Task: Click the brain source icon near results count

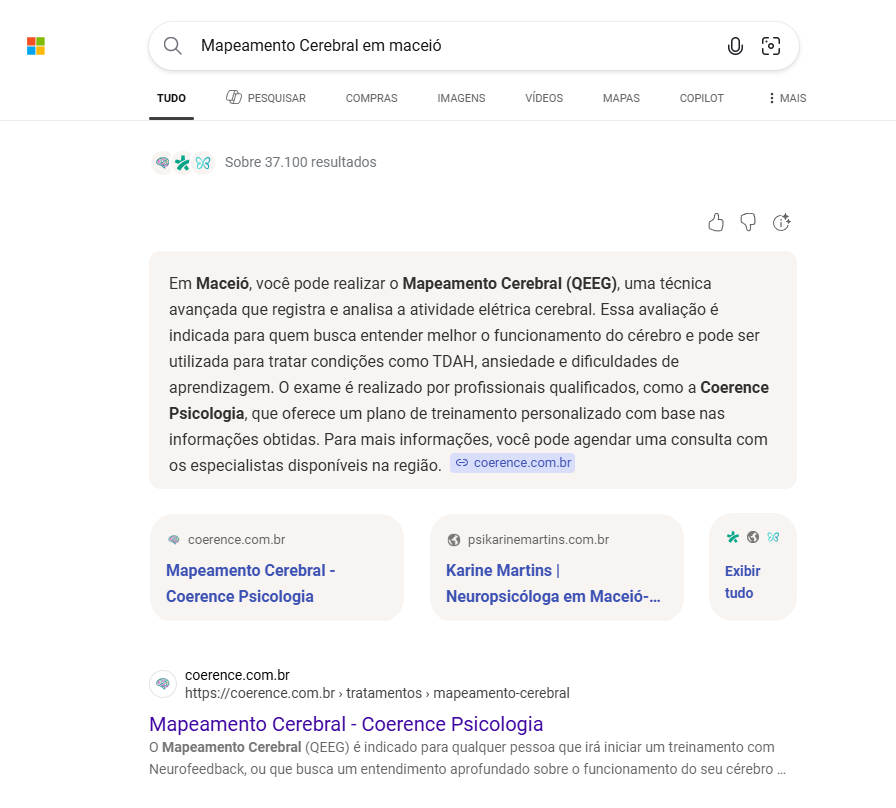Action: (162, 163)
